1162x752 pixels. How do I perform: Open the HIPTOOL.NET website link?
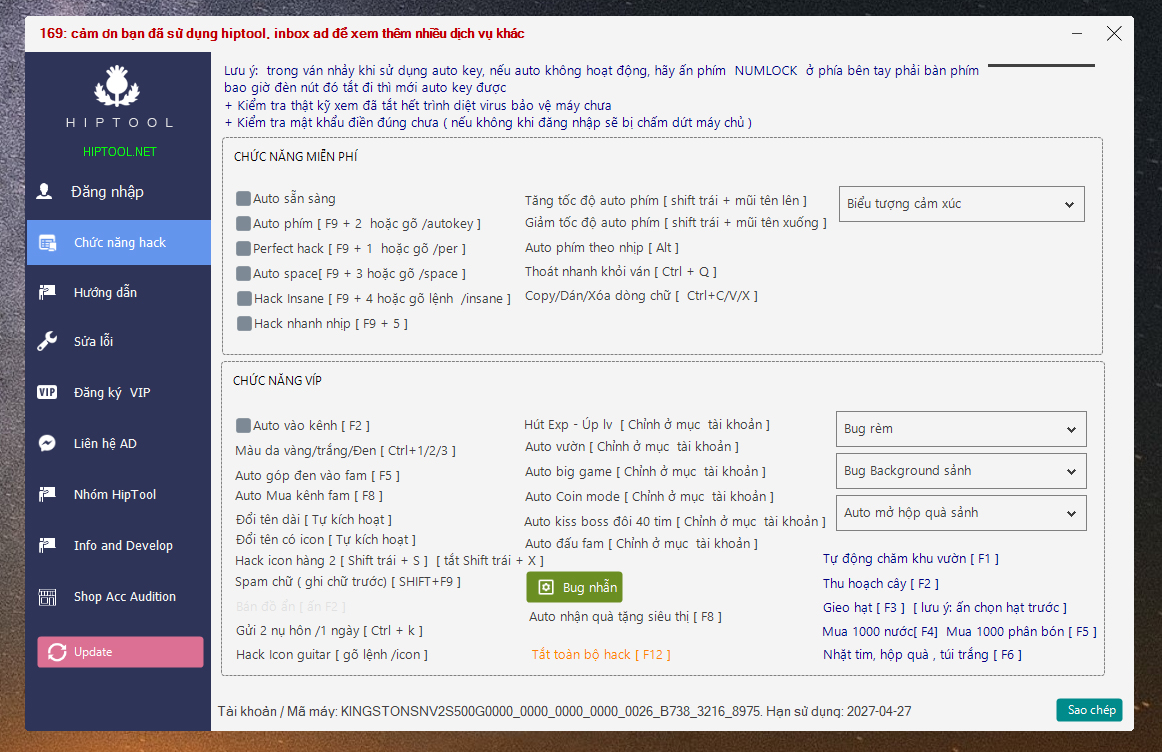(119, 152)
